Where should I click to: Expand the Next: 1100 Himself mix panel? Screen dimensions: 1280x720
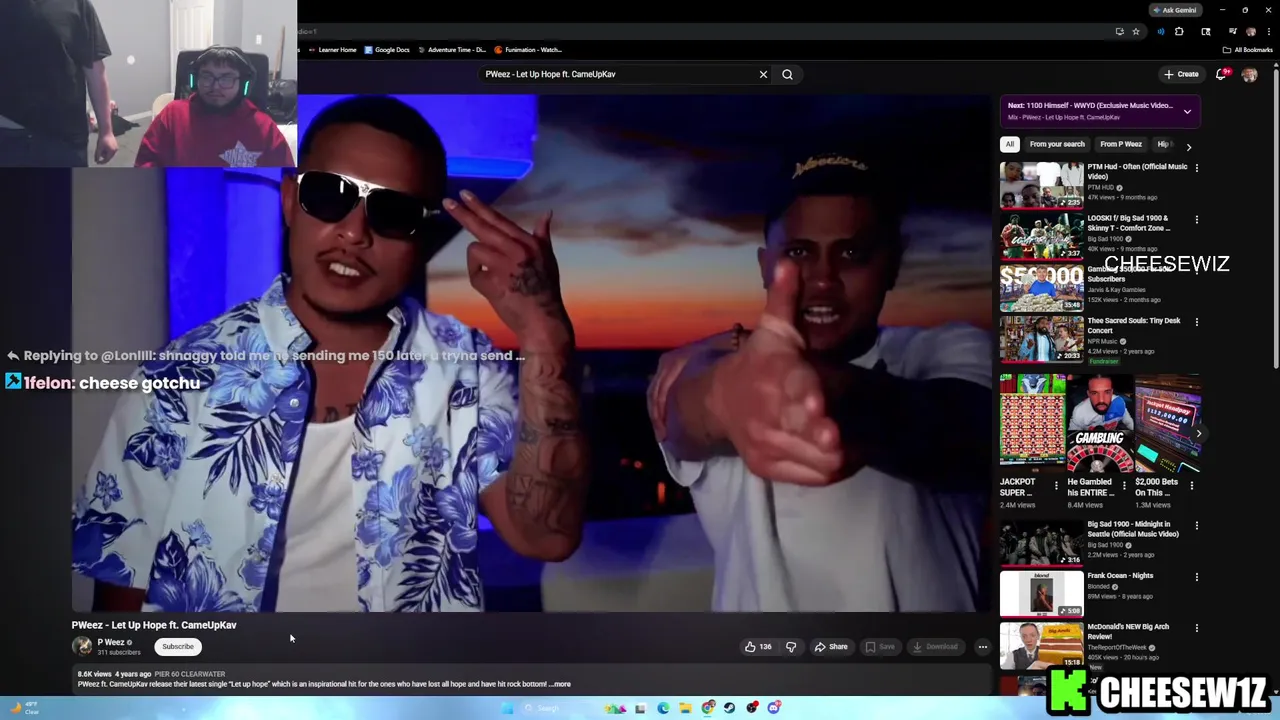[1187, 111]
